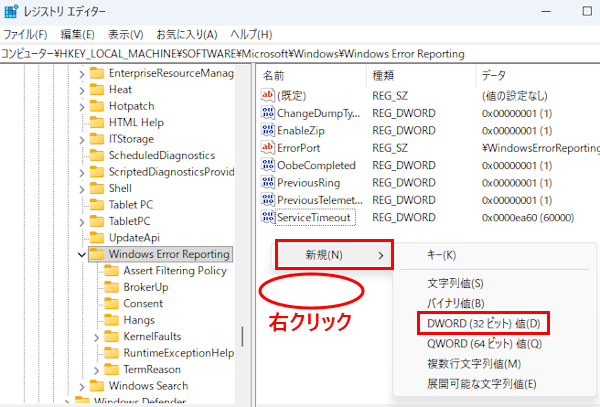Select the EnableZip DWORD value icon
Viewport: 600px width, 407px height.
267,130
